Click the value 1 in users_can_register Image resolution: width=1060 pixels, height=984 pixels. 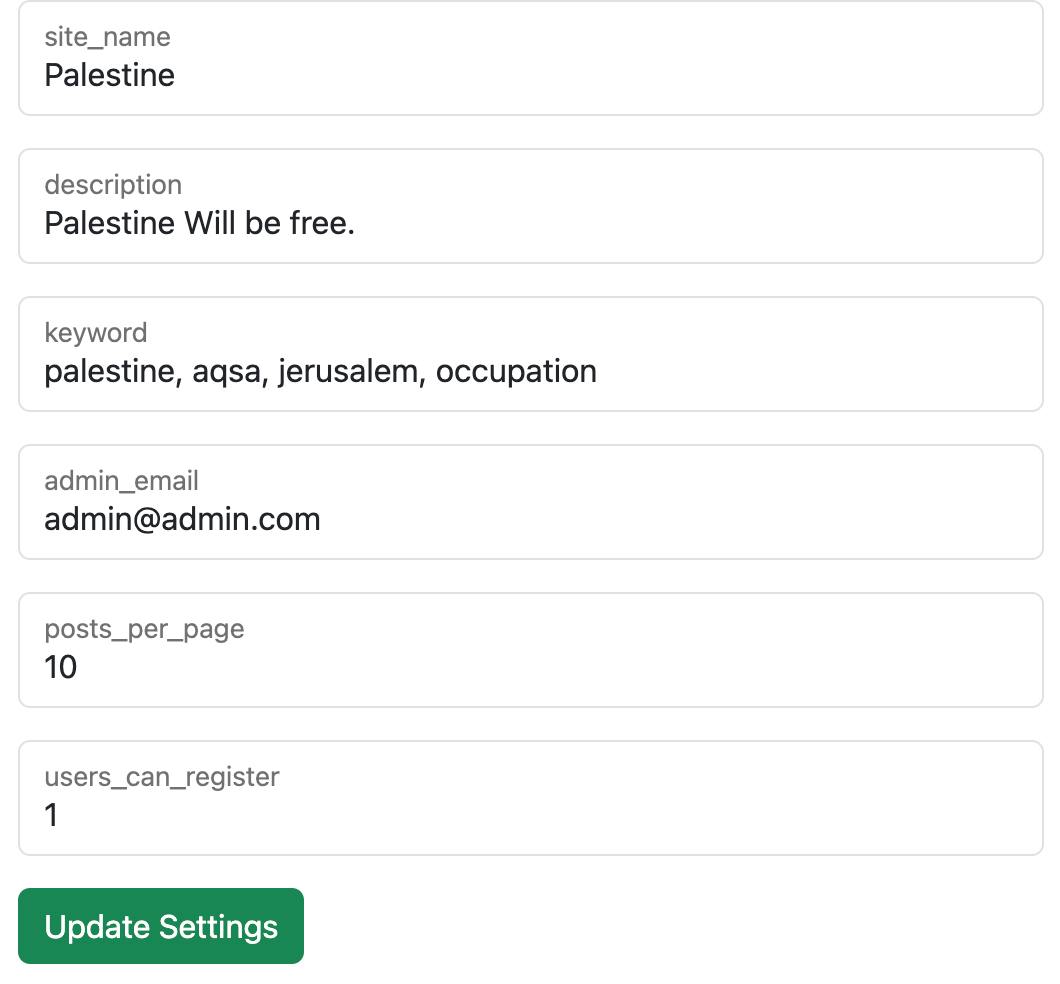tap(51, 815)
